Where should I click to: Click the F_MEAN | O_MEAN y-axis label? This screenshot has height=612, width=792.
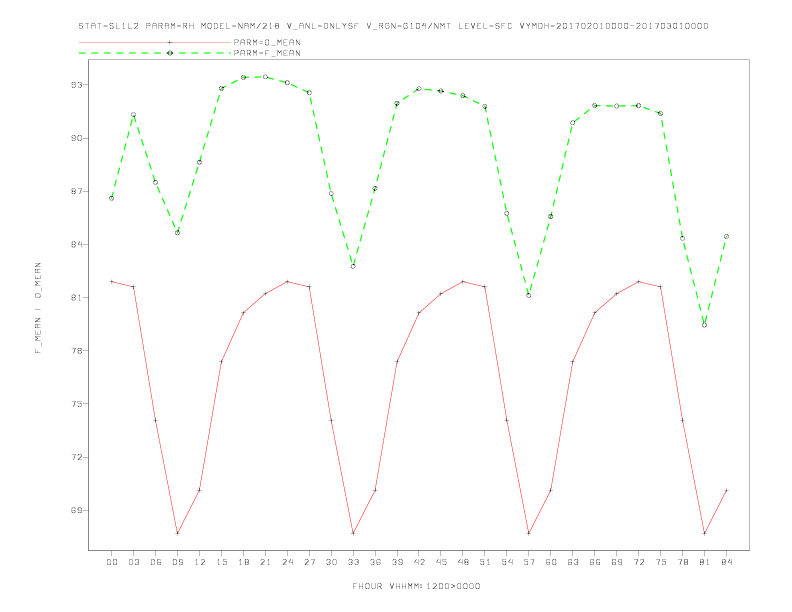pos(38,308)
